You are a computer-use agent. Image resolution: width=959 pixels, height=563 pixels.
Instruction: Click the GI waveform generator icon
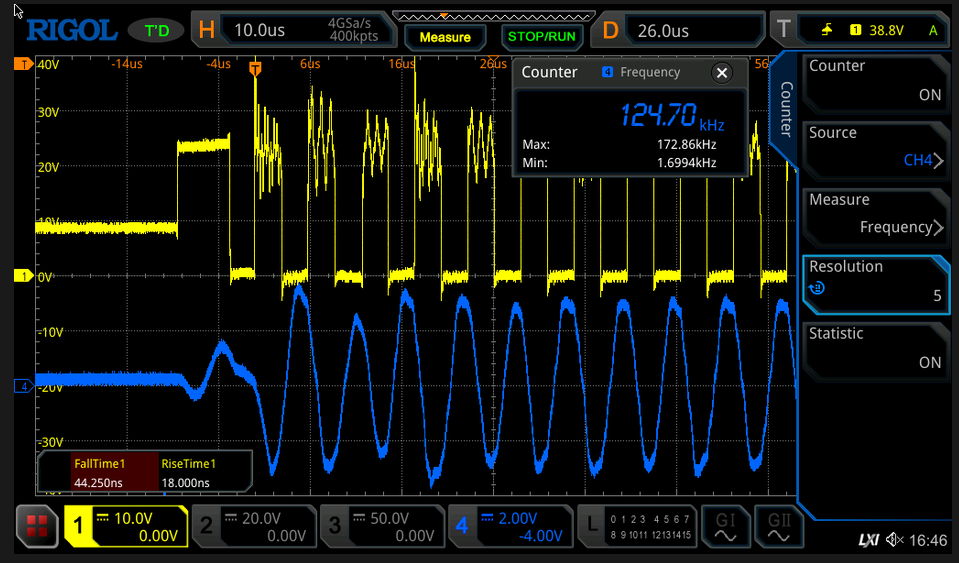pyautogui.click(x=725, y=527)
